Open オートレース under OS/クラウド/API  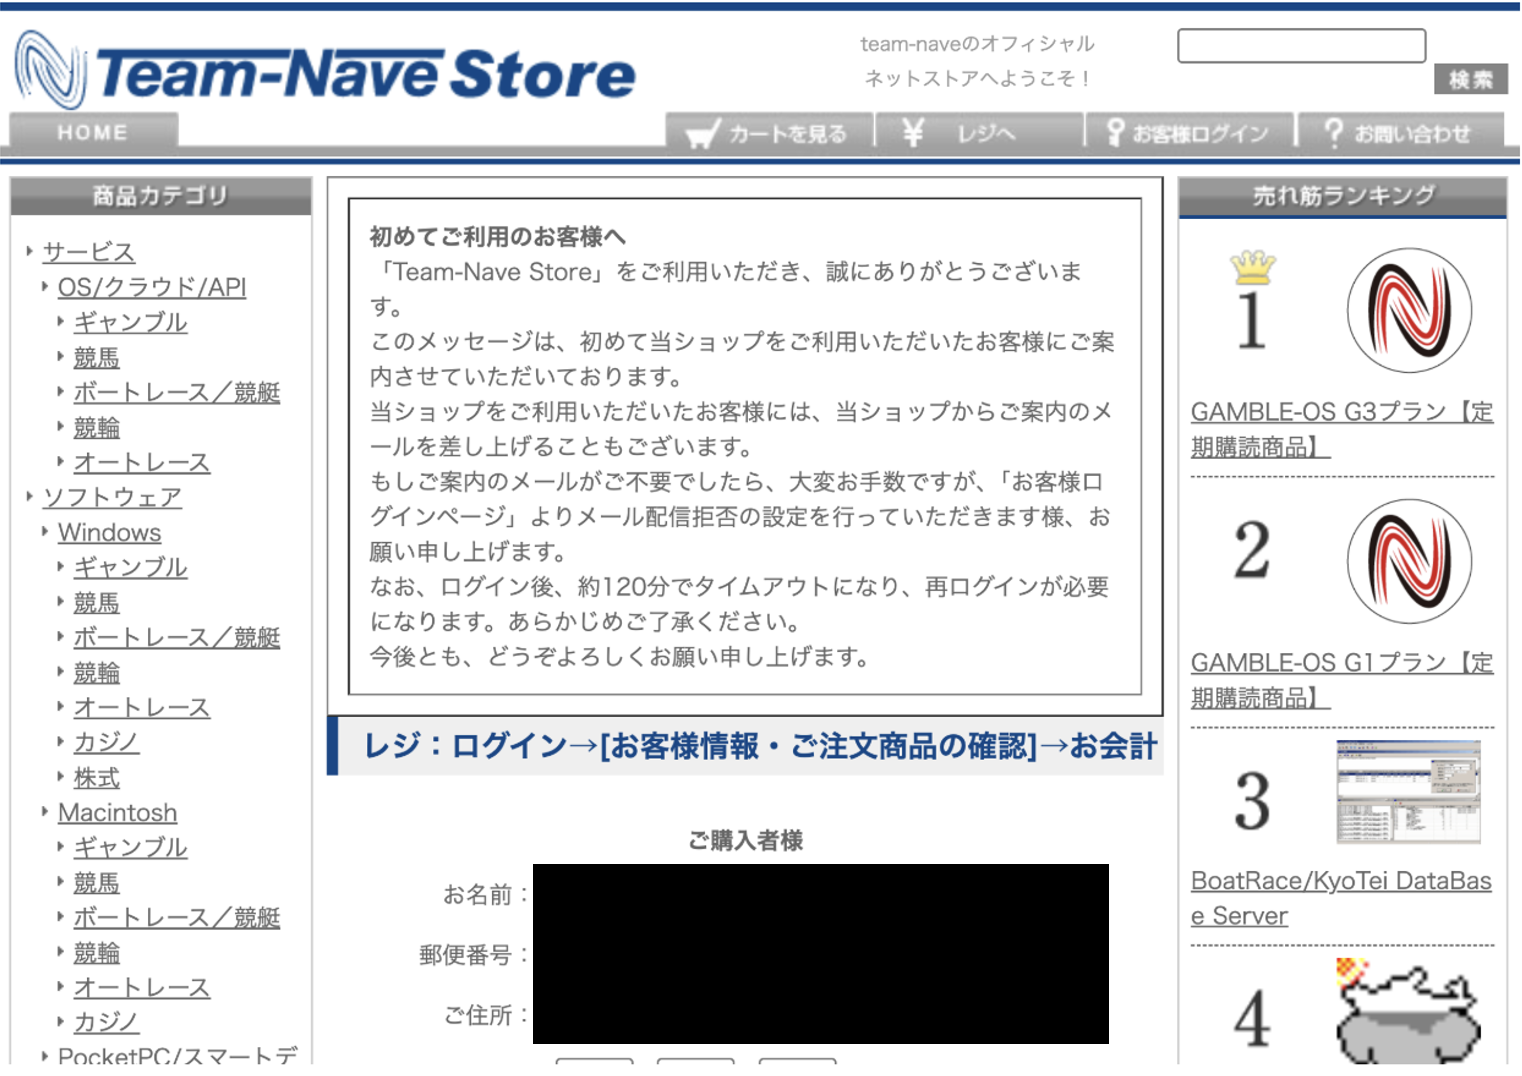141,462
